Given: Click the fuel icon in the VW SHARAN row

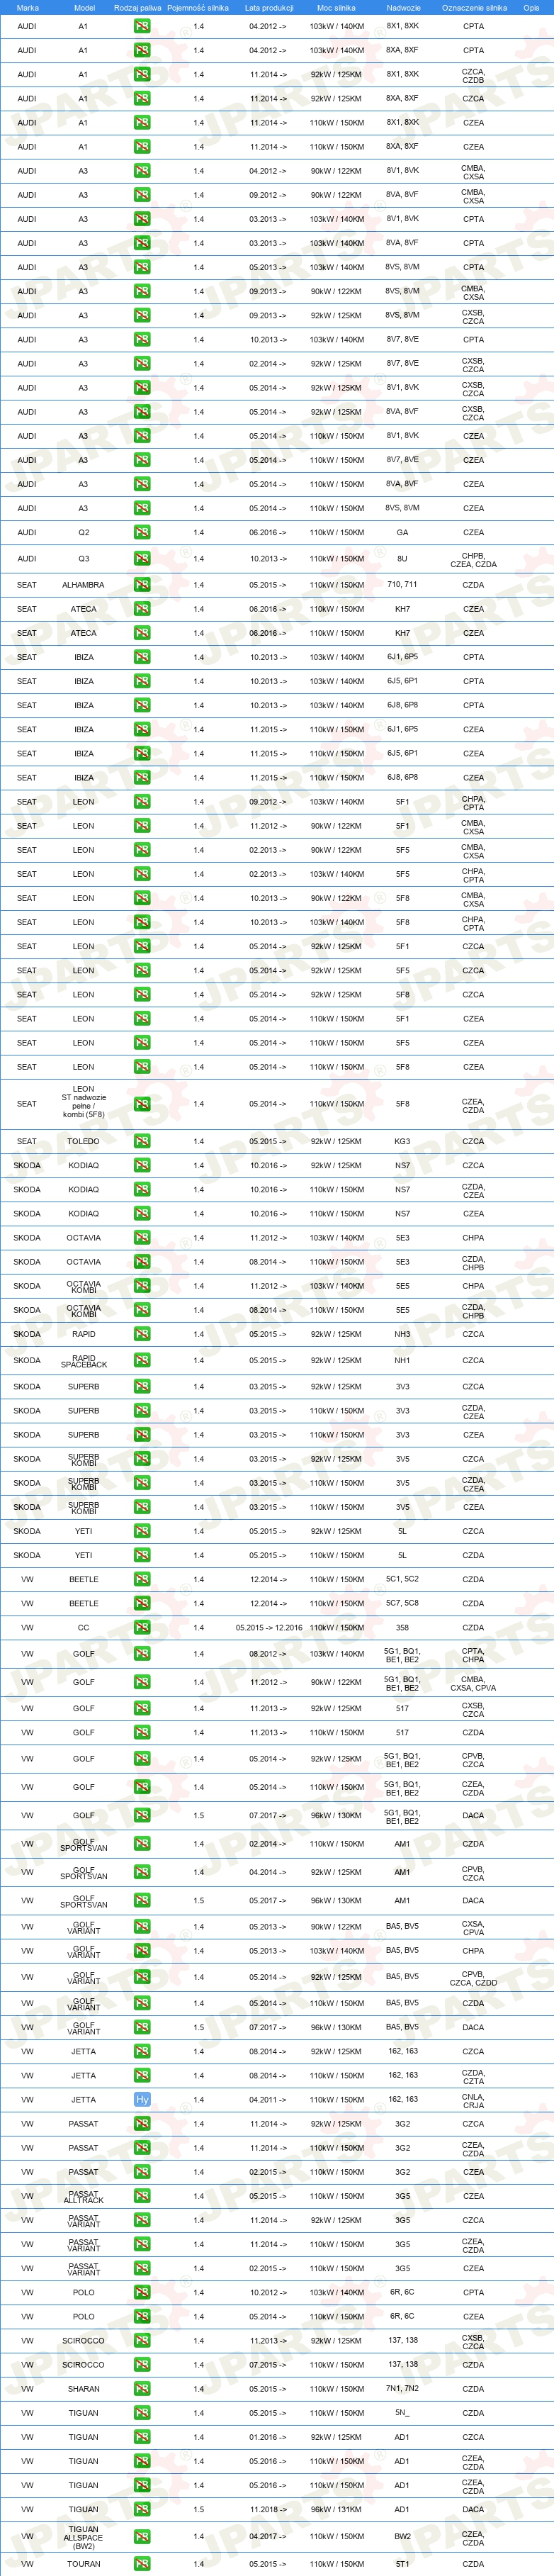Looking at the screenshot, I should (x=142, y=2389).
